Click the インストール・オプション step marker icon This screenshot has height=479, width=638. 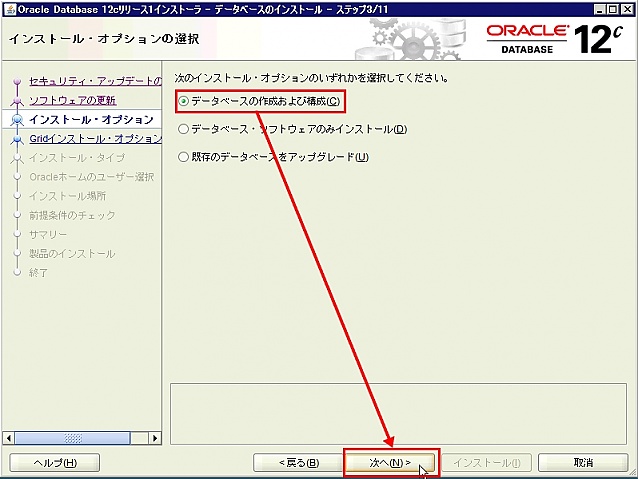[x=17, y=120]
